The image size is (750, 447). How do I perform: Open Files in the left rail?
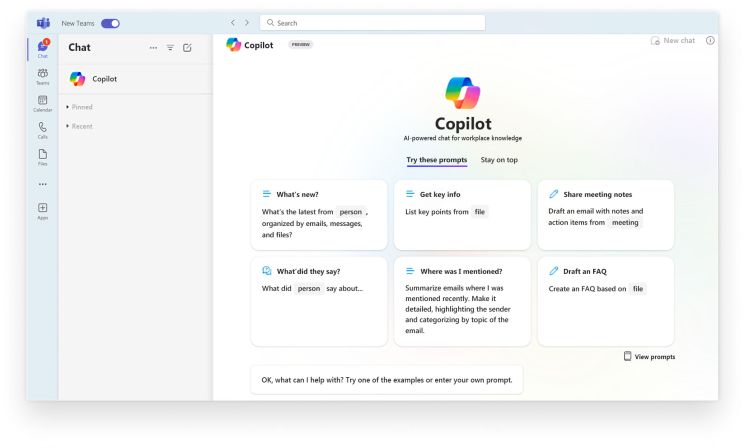pos(43,157)
